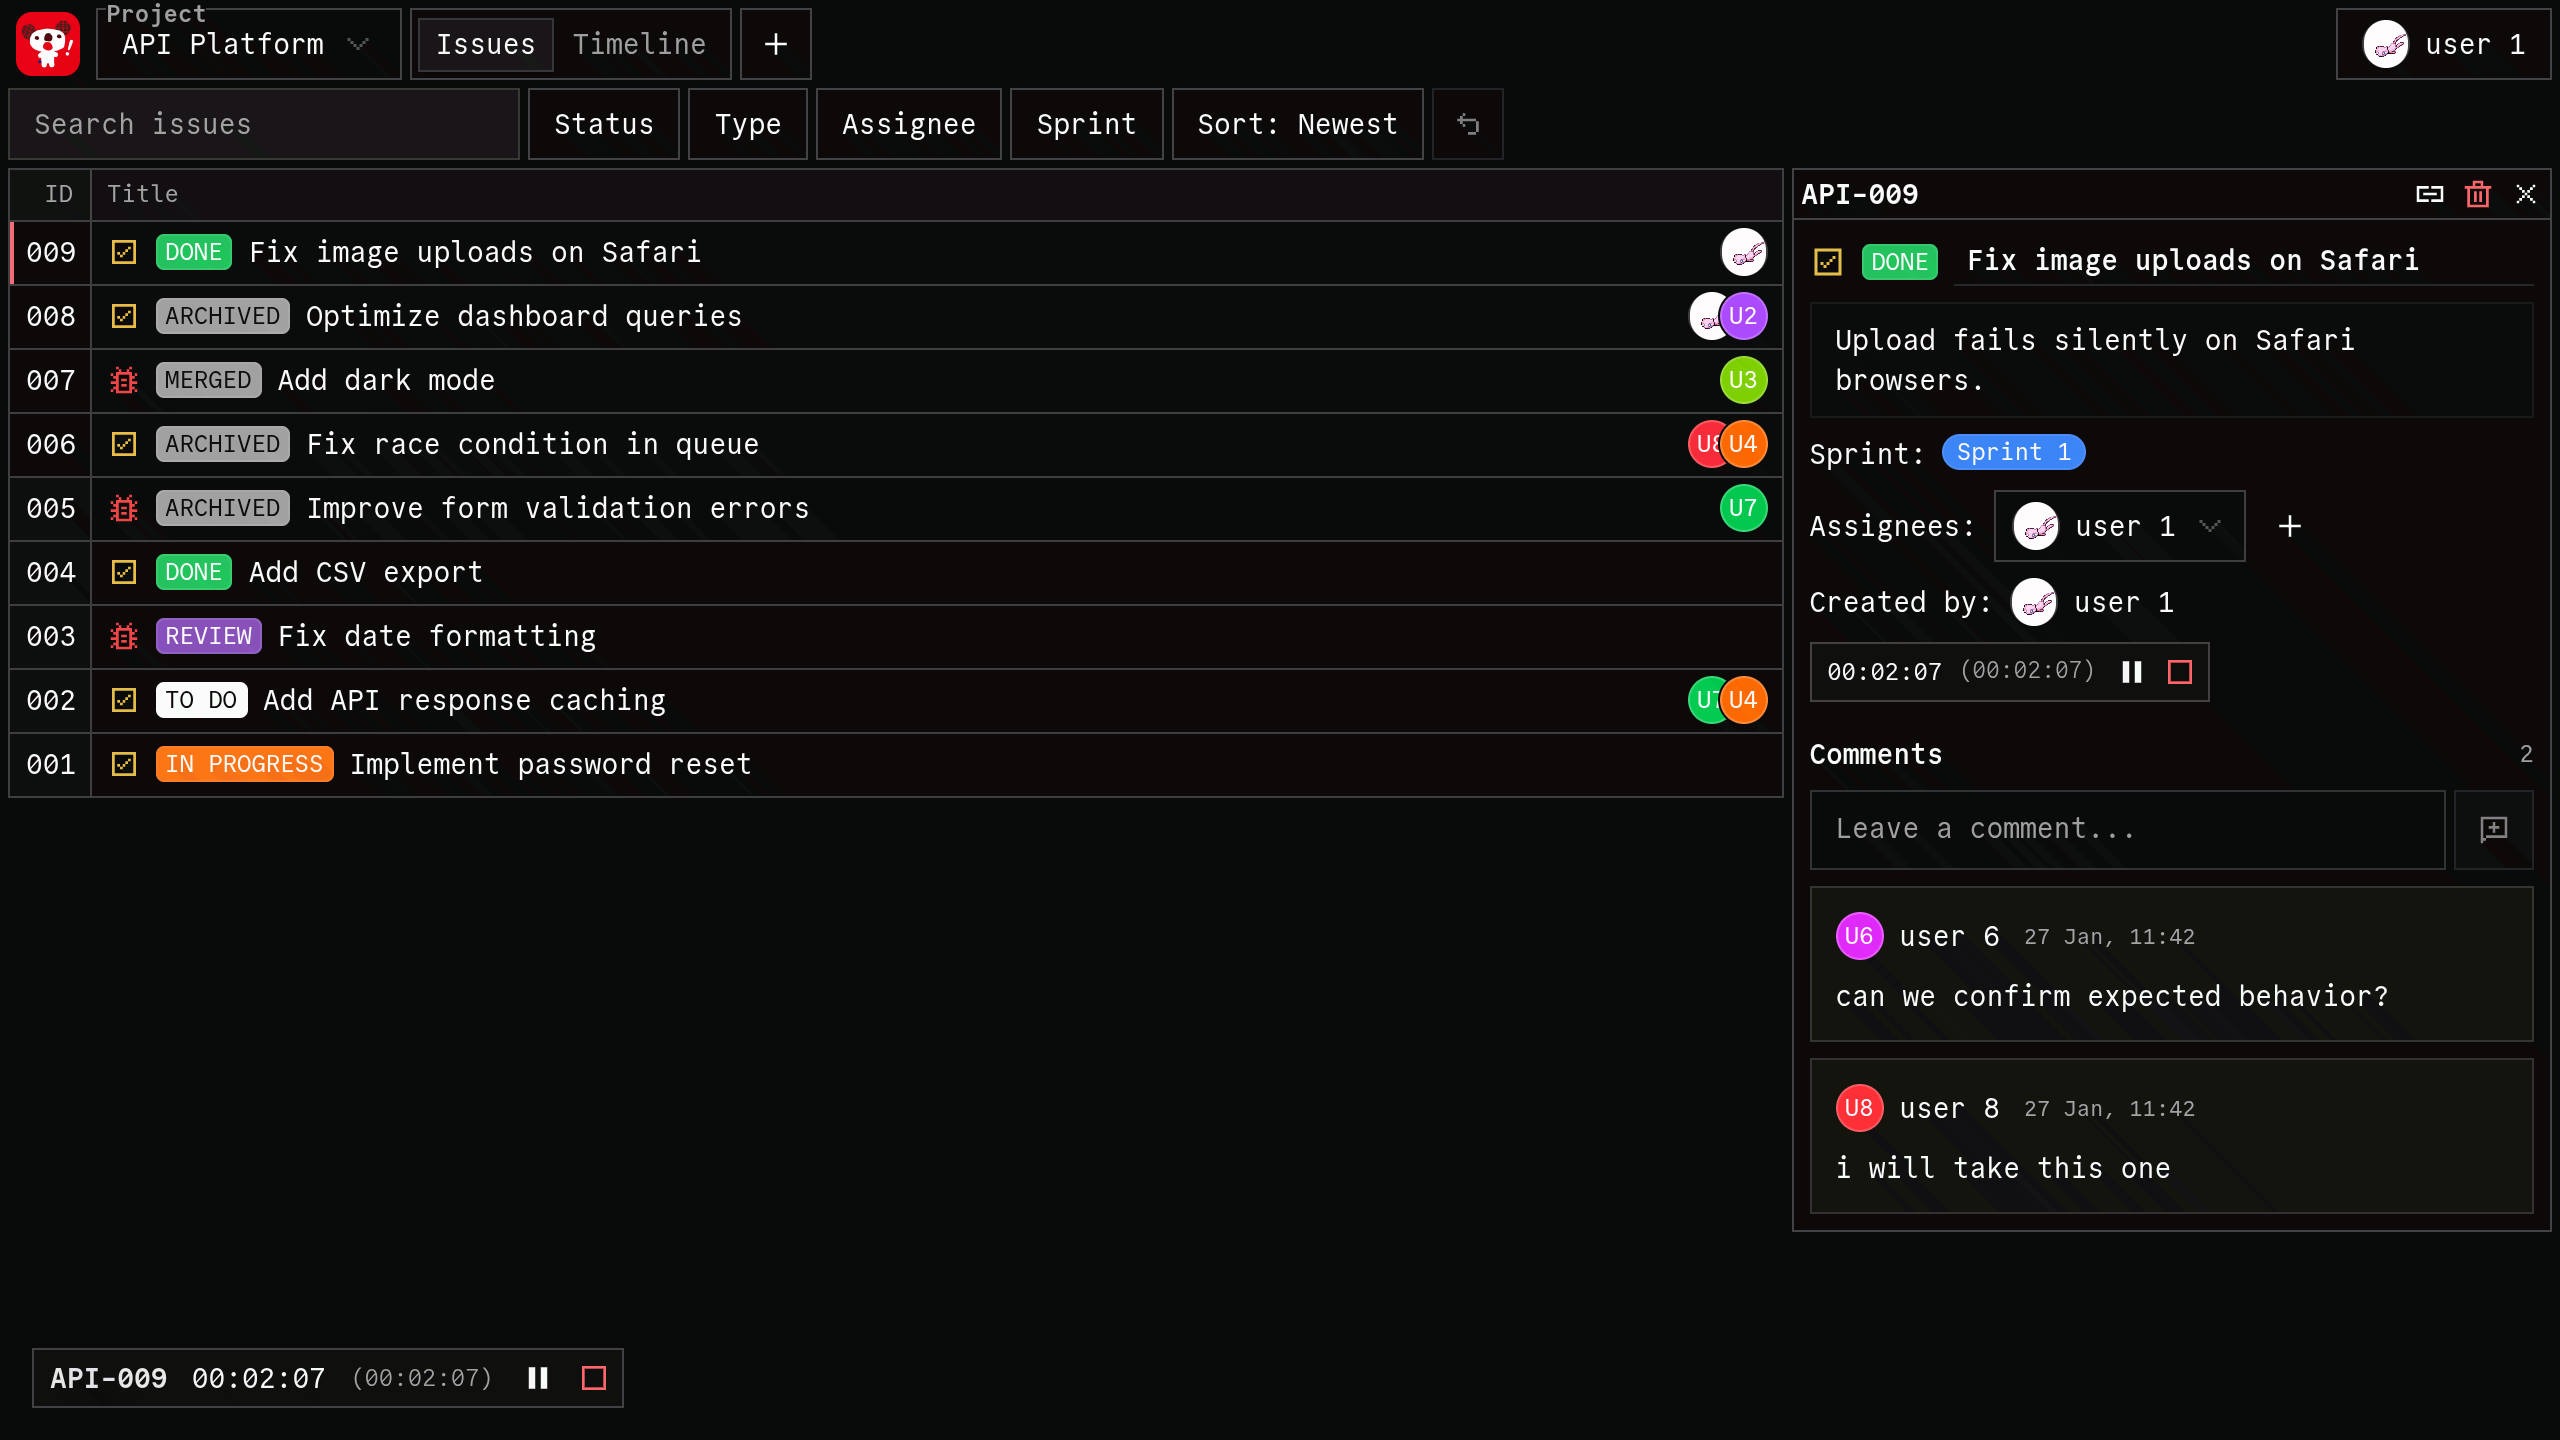Select the Issues tab

(485, 44)
